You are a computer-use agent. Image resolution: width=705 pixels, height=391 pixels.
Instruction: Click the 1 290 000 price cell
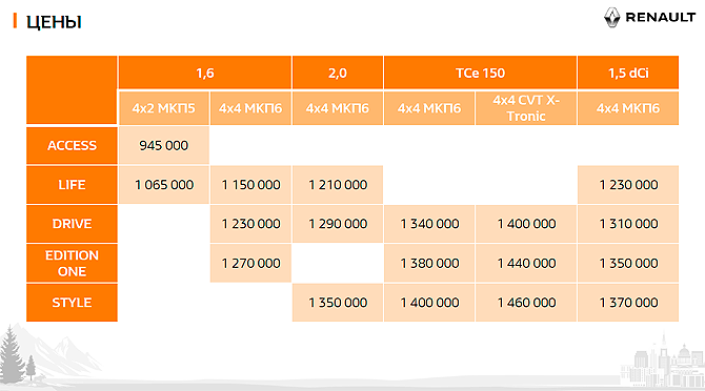(338, 224)
